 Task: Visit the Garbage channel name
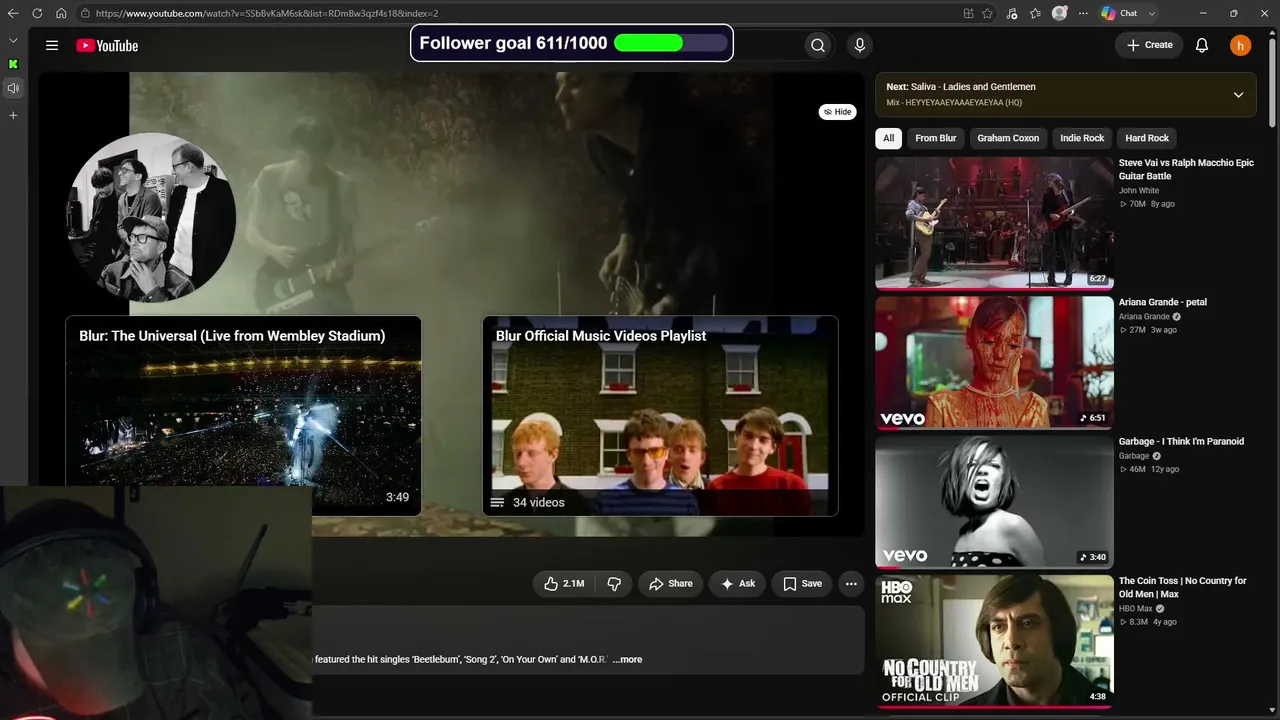(1135, 456)
